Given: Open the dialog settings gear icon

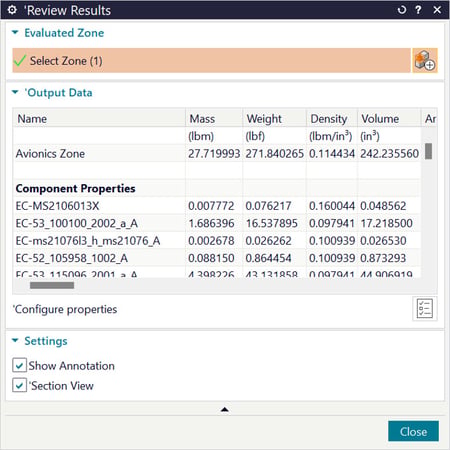Looking at the screenshot, I should pyautogui.click(x=12, y=10).
